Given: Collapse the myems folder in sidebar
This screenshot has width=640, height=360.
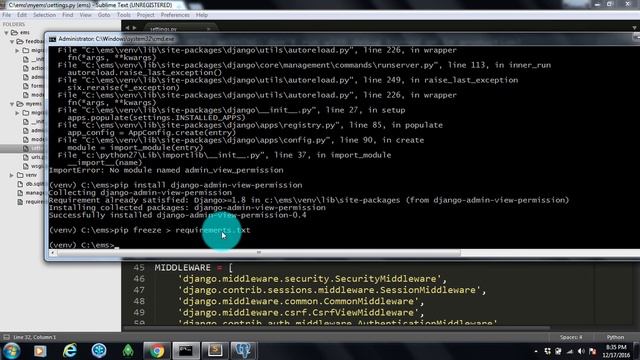Looking at the screenshot, I should pos(12,104).
